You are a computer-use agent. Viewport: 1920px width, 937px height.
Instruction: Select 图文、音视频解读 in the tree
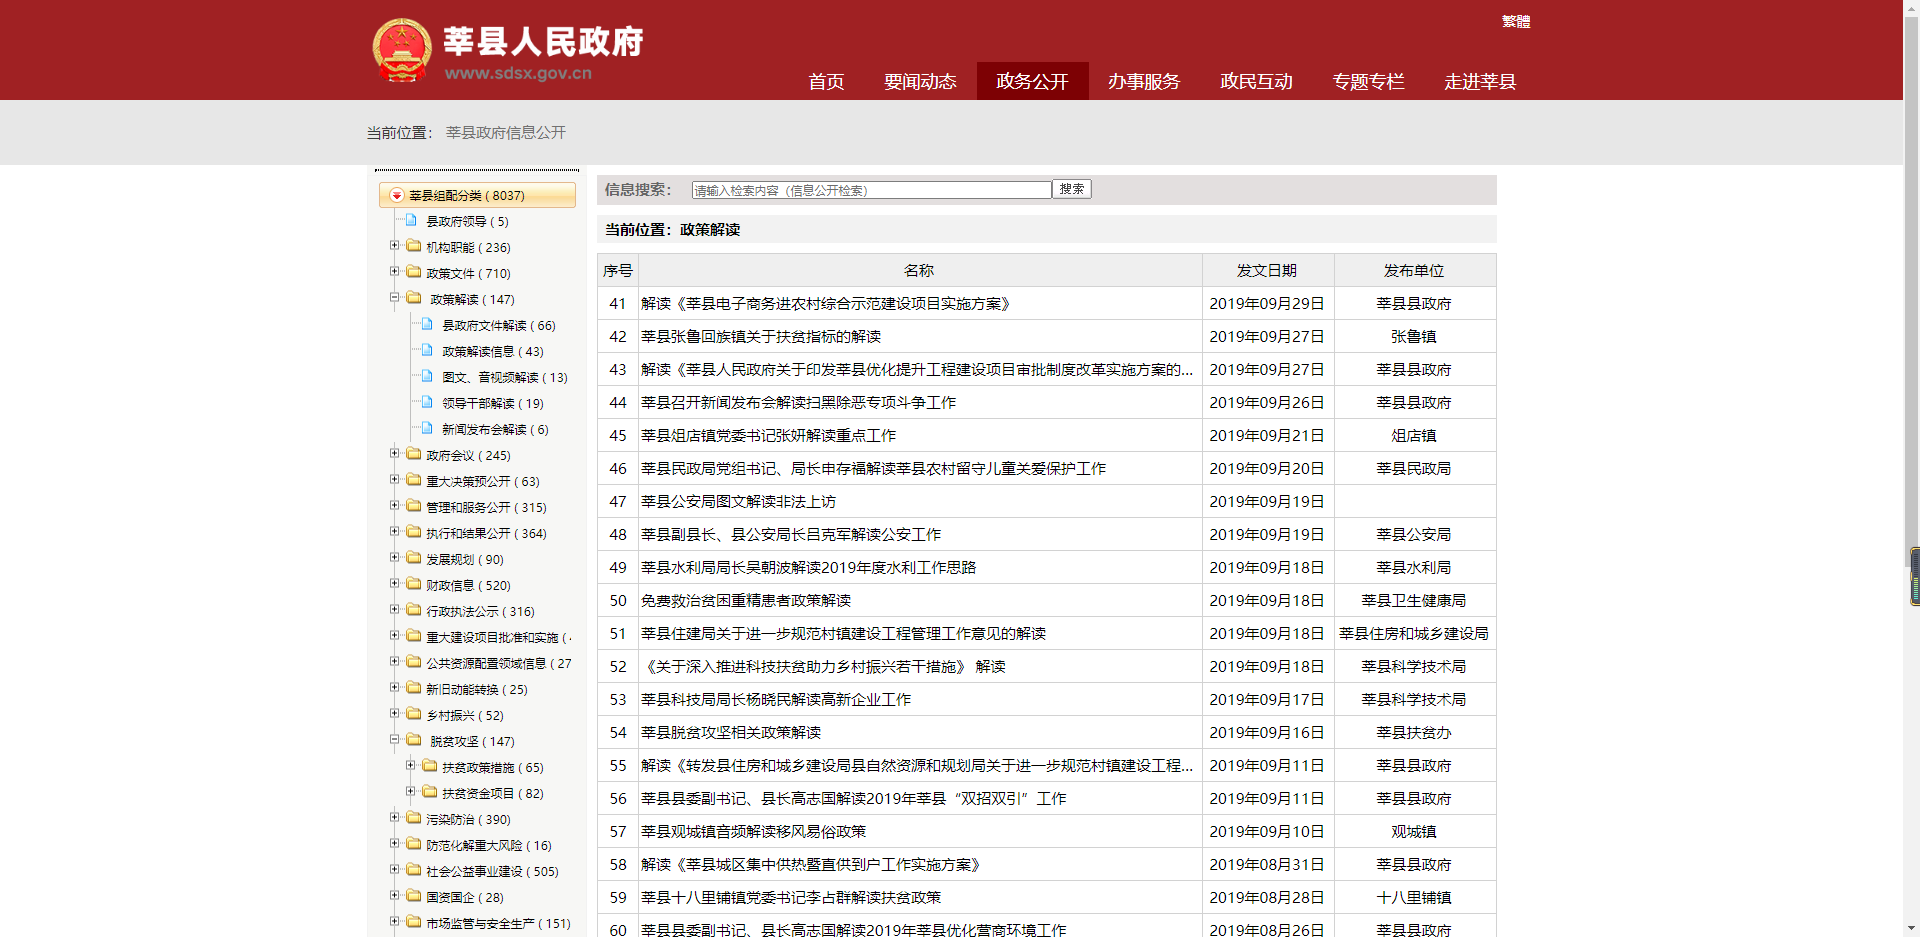tap(504, 377)
